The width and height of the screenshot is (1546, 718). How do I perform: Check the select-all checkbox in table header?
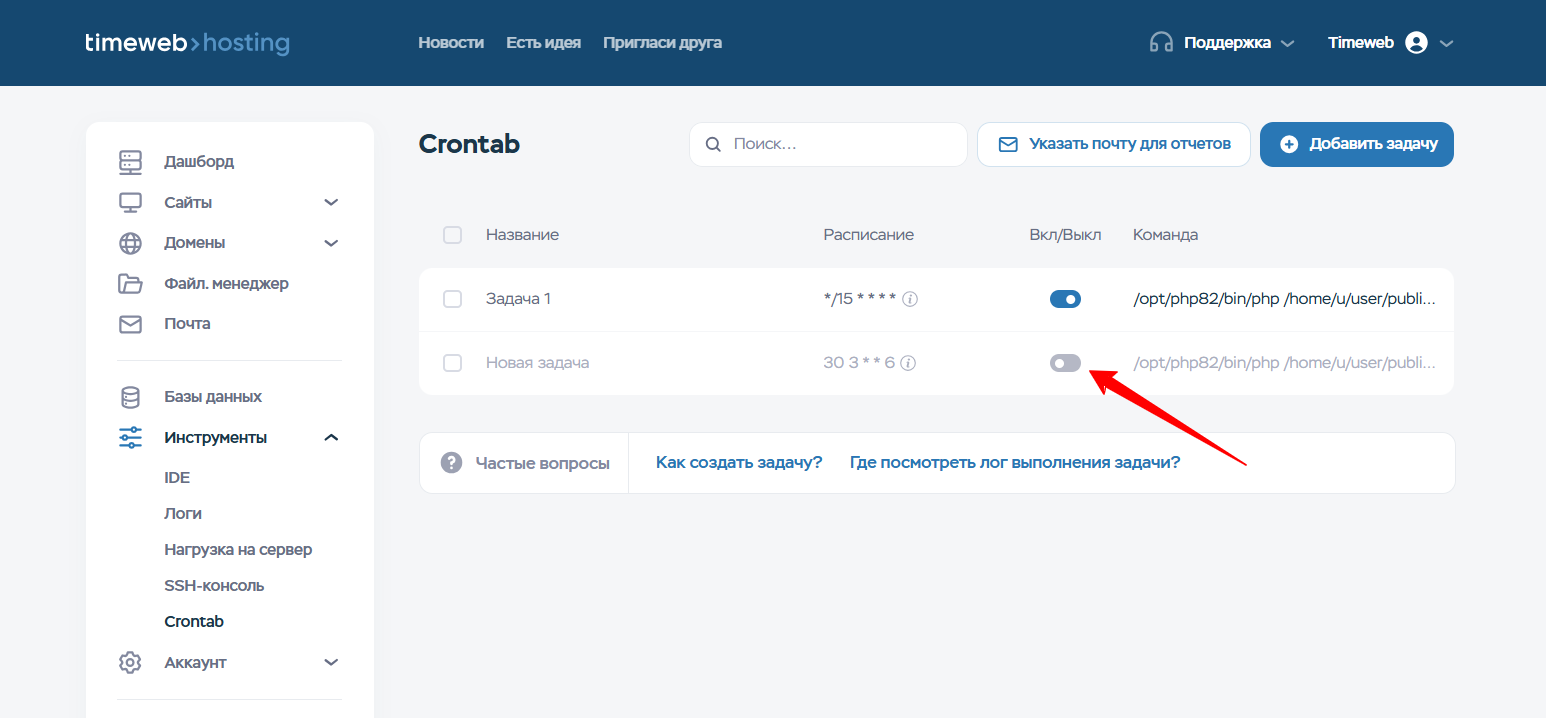tap(452, 235)
